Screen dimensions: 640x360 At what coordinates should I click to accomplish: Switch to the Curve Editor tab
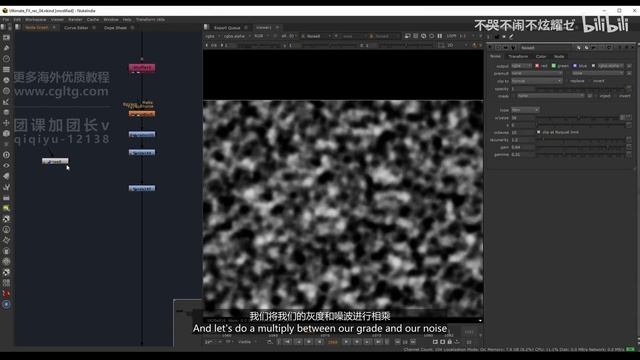(x=76, y=28)
